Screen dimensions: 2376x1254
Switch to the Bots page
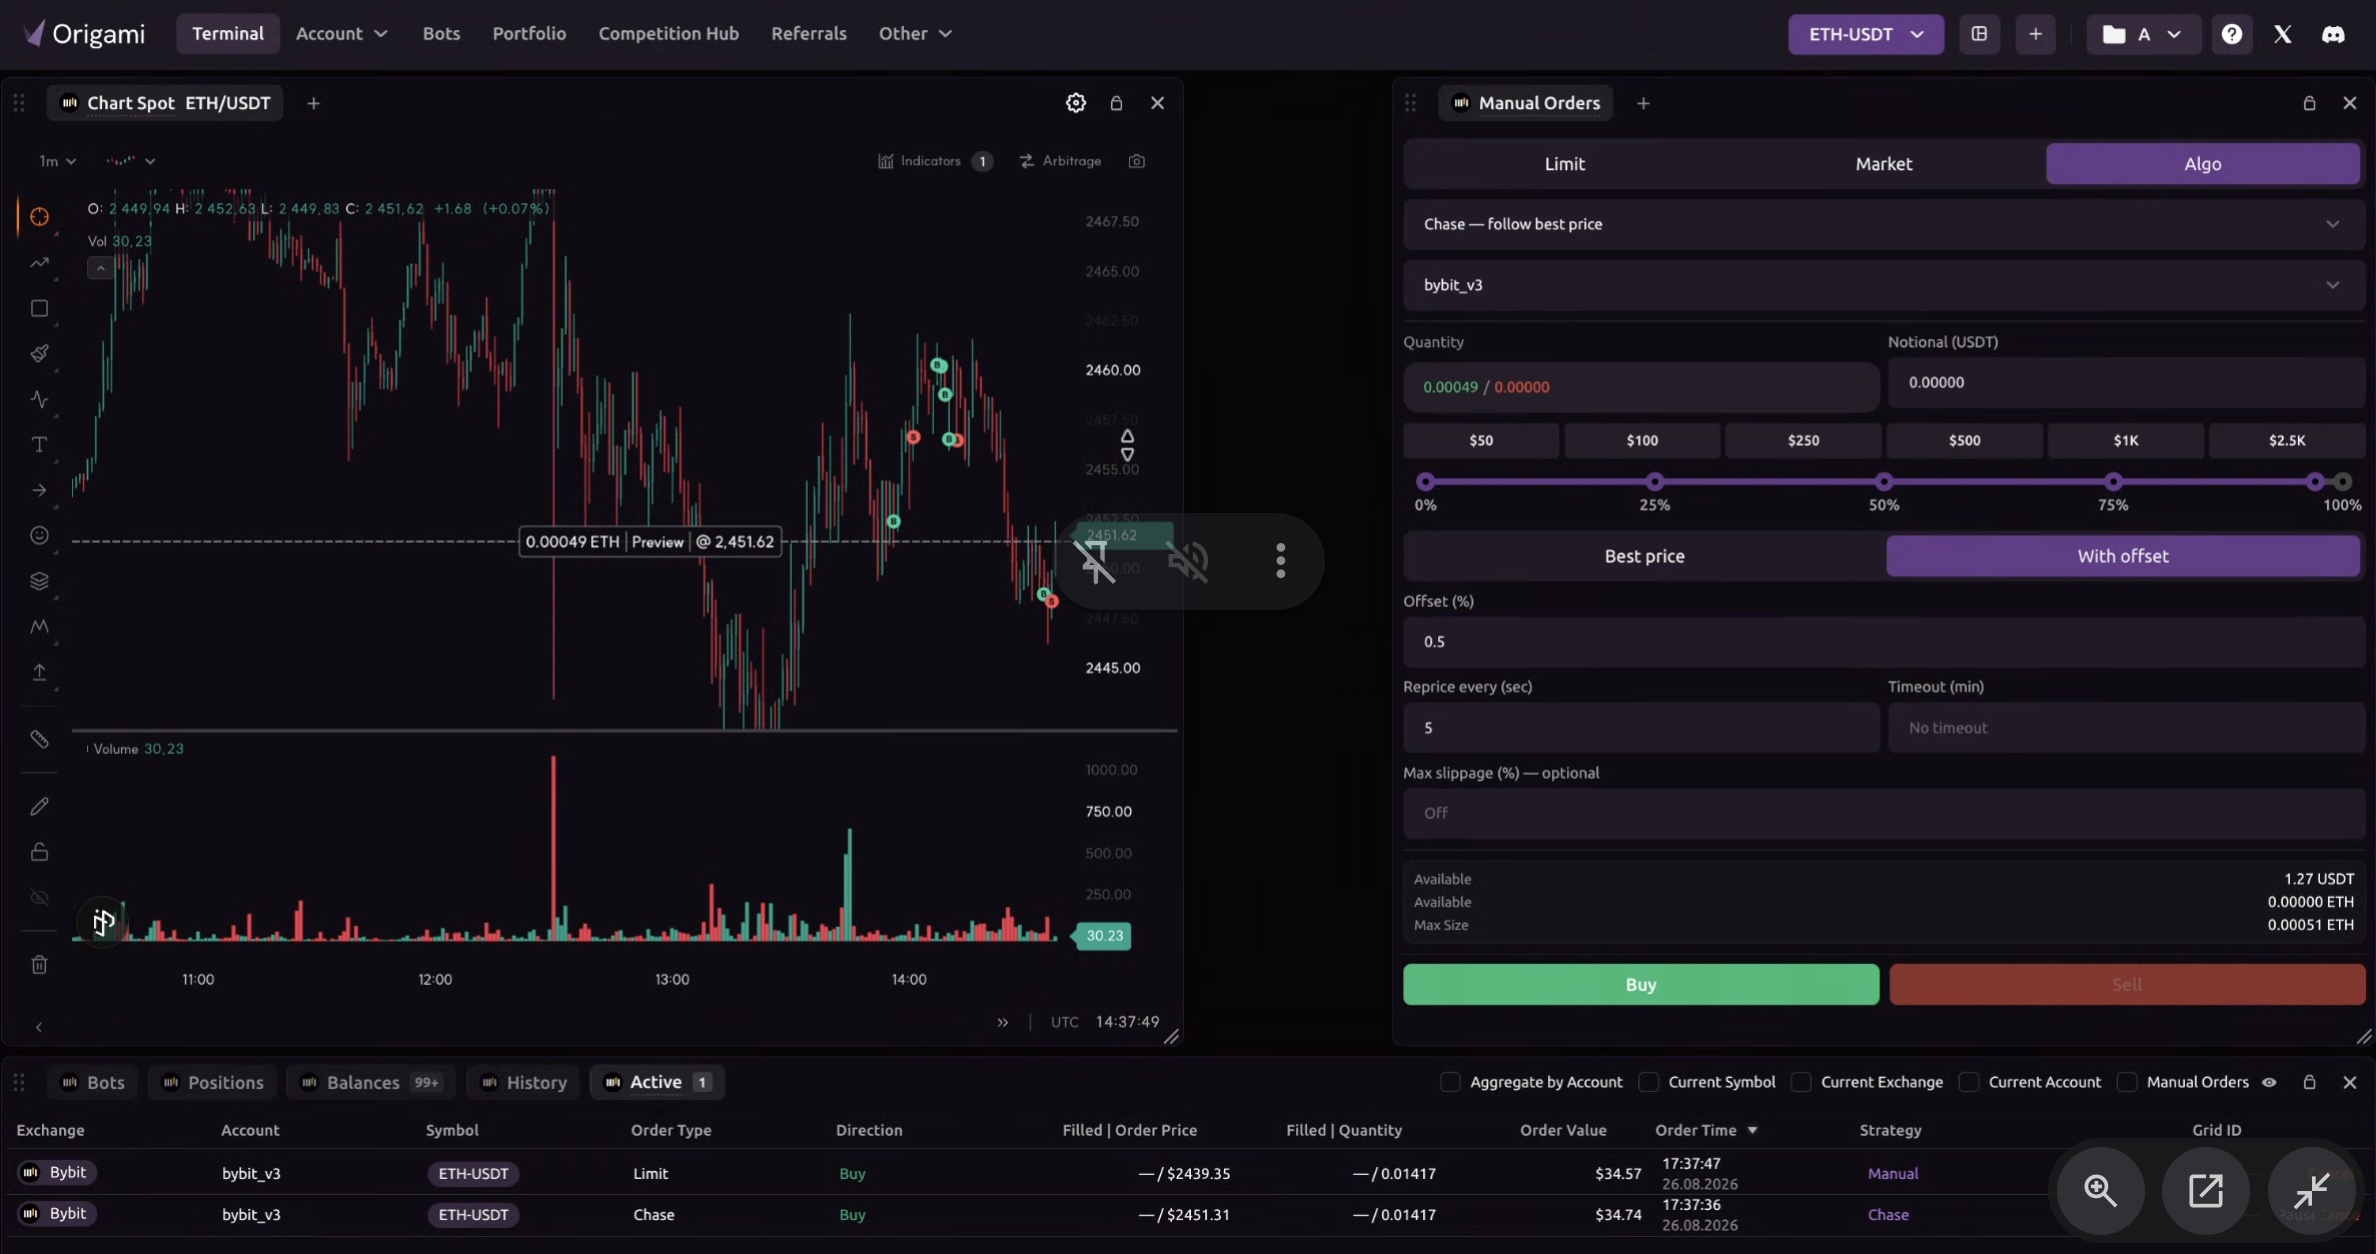pos(441,34)
